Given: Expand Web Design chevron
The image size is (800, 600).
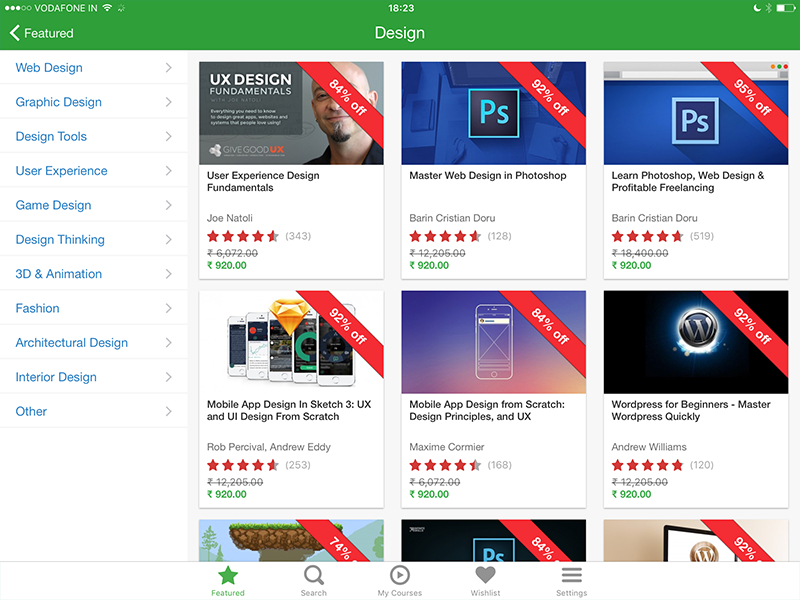Looking at the screenshot, I should [168, 68].
